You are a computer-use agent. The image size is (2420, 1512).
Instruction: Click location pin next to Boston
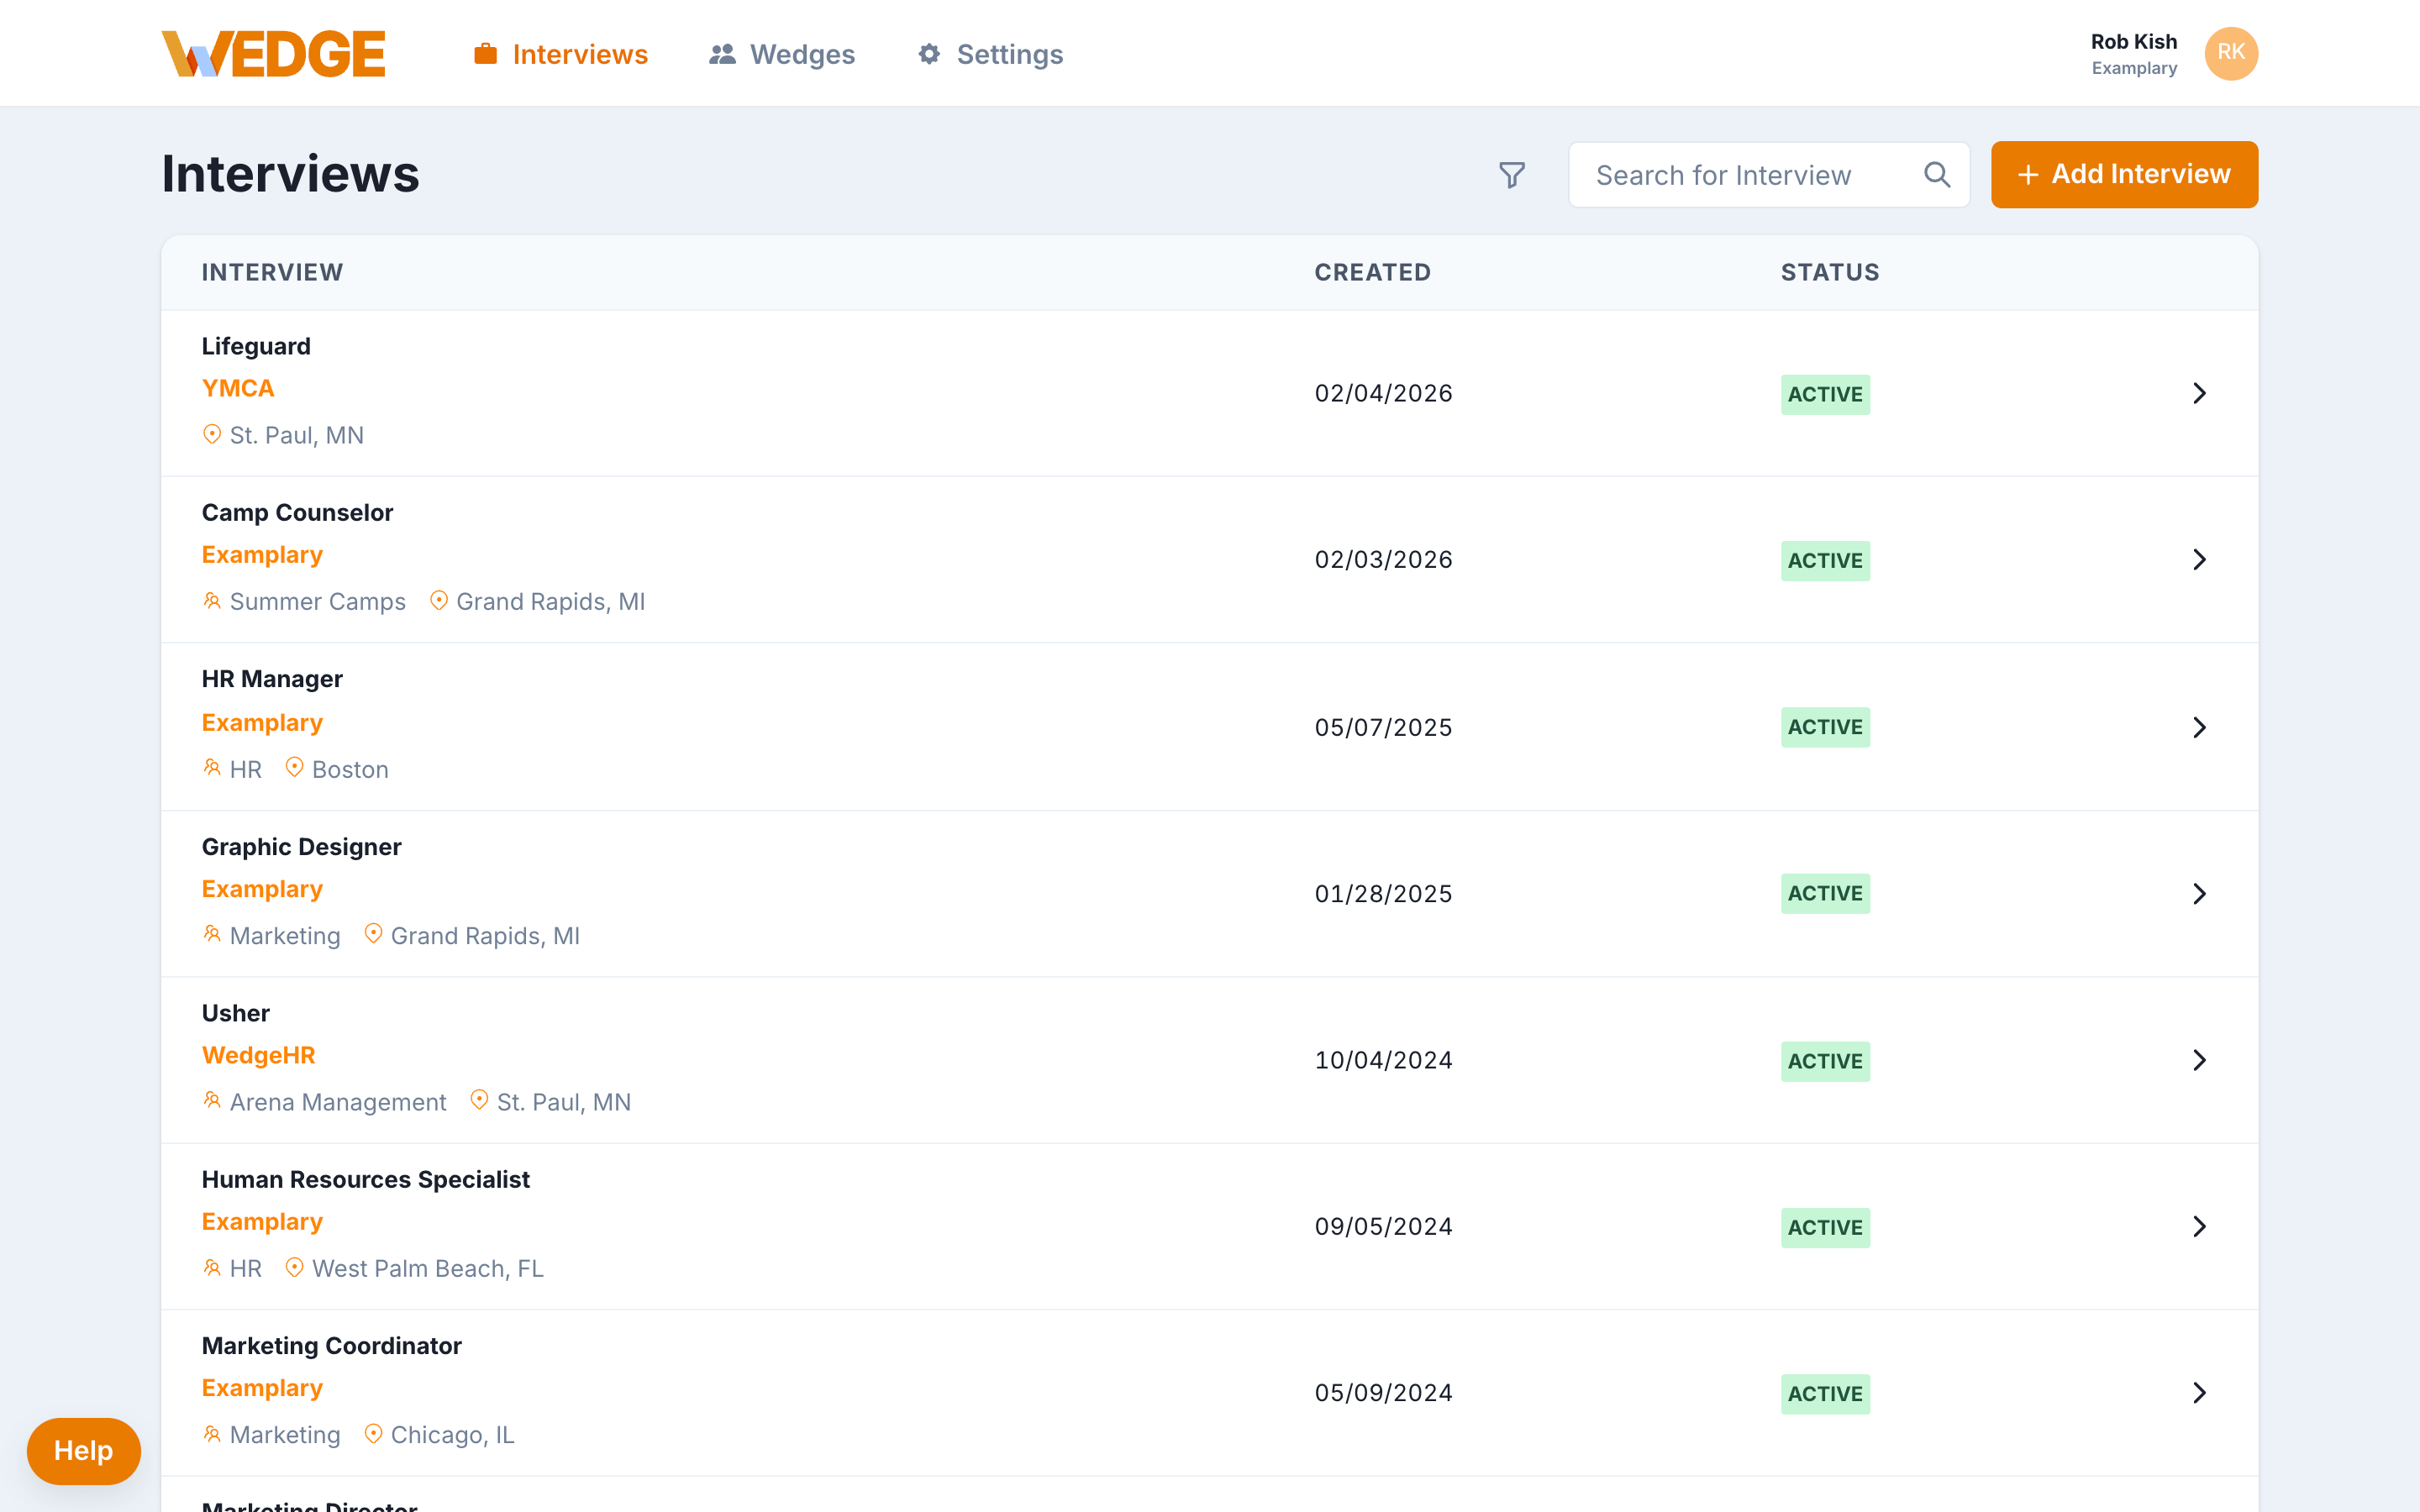(x=294, y=767)
